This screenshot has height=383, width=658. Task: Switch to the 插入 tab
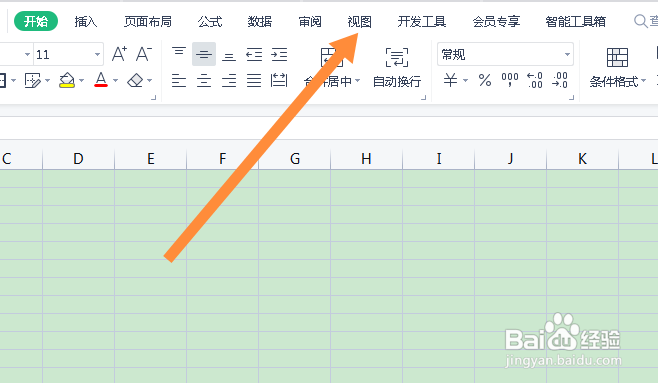click(x=86, y=21)
